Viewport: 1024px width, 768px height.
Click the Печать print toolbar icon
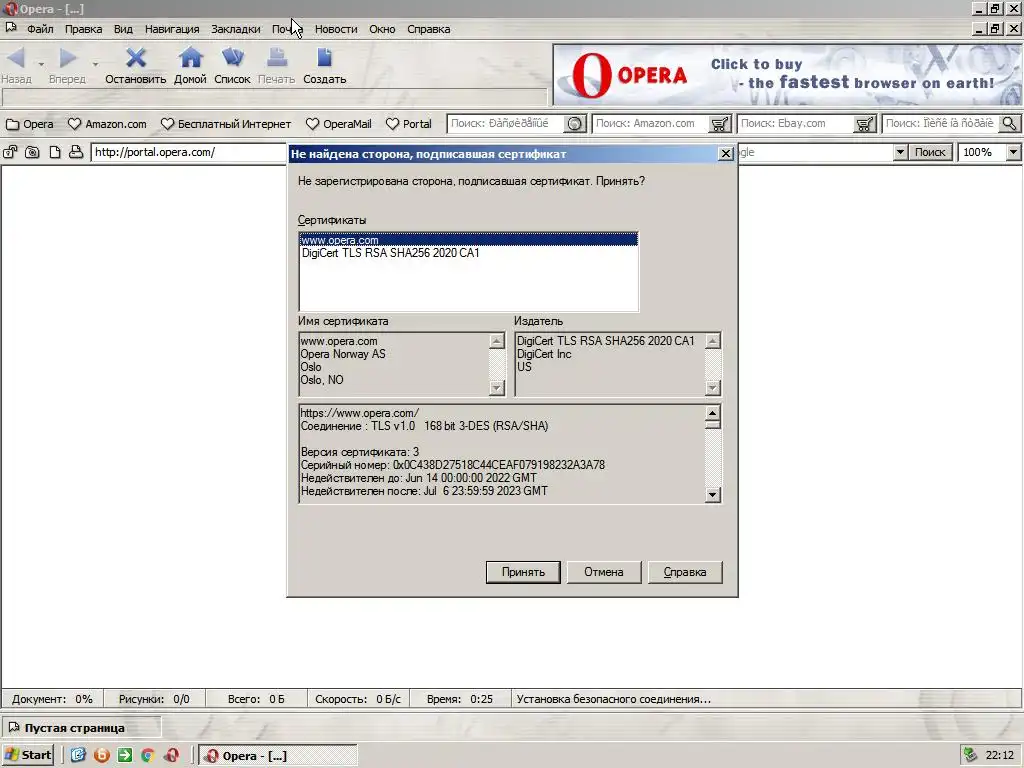coord(276,58)
